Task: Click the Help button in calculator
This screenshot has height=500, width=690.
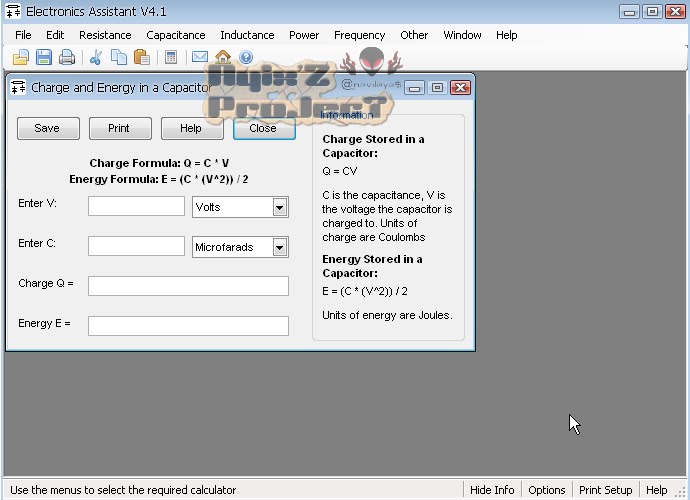Action: [x=192, y=128]
